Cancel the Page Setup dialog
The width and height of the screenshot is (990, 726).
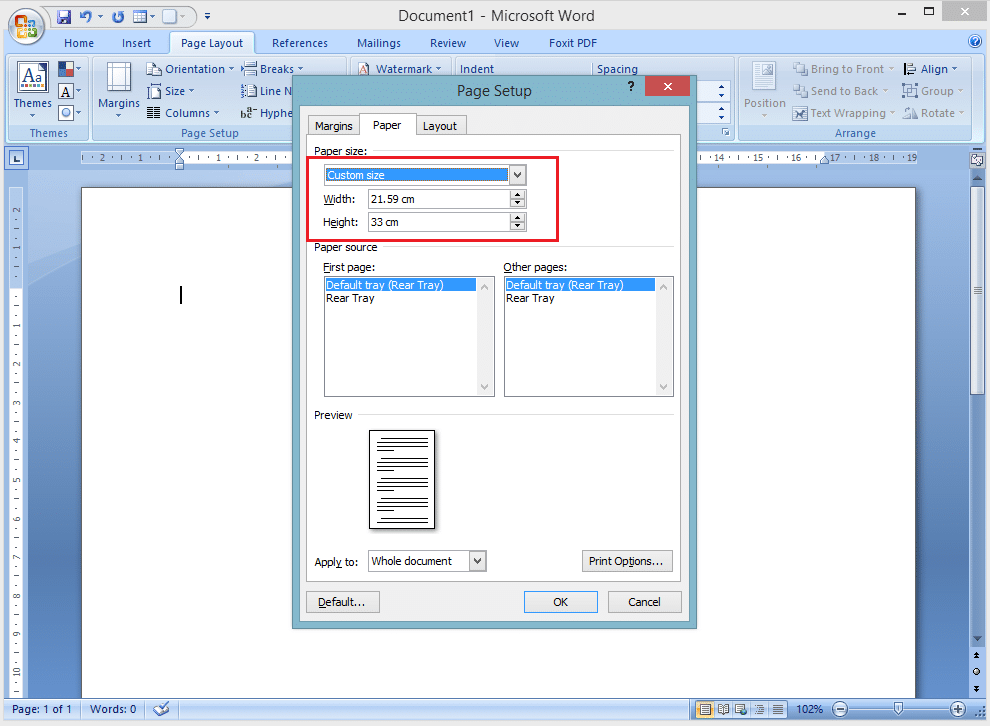[x=644, y=602]
